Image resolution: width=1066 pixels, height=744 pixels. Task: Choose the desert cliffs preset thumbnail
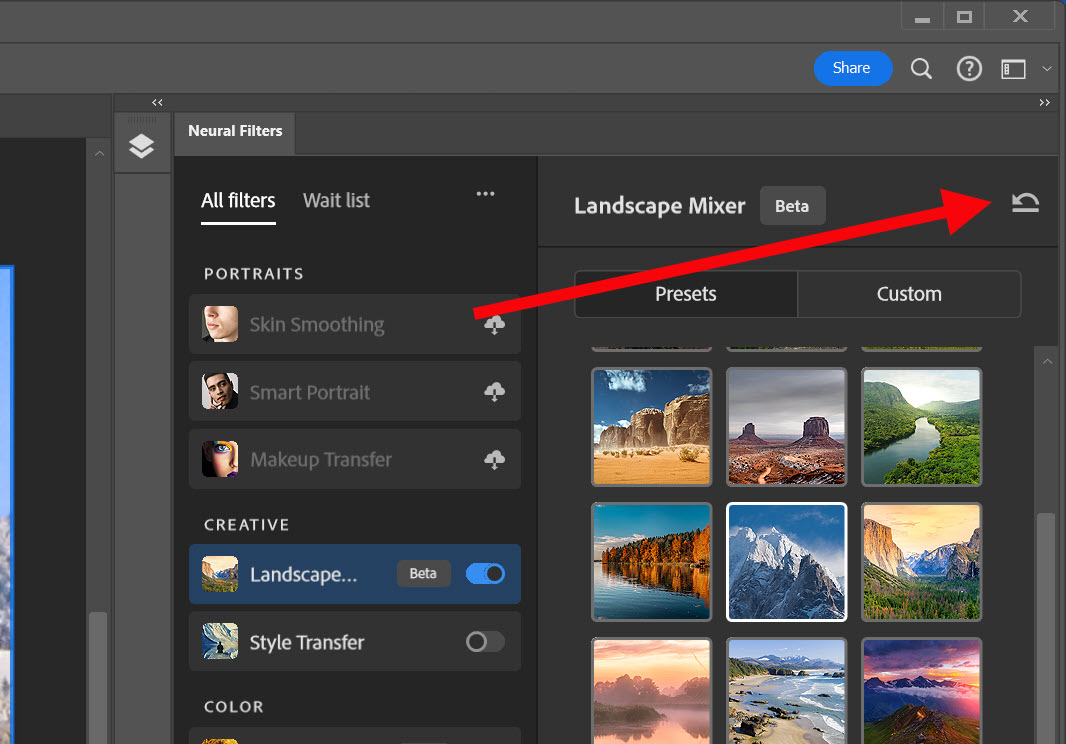[652, 427]
